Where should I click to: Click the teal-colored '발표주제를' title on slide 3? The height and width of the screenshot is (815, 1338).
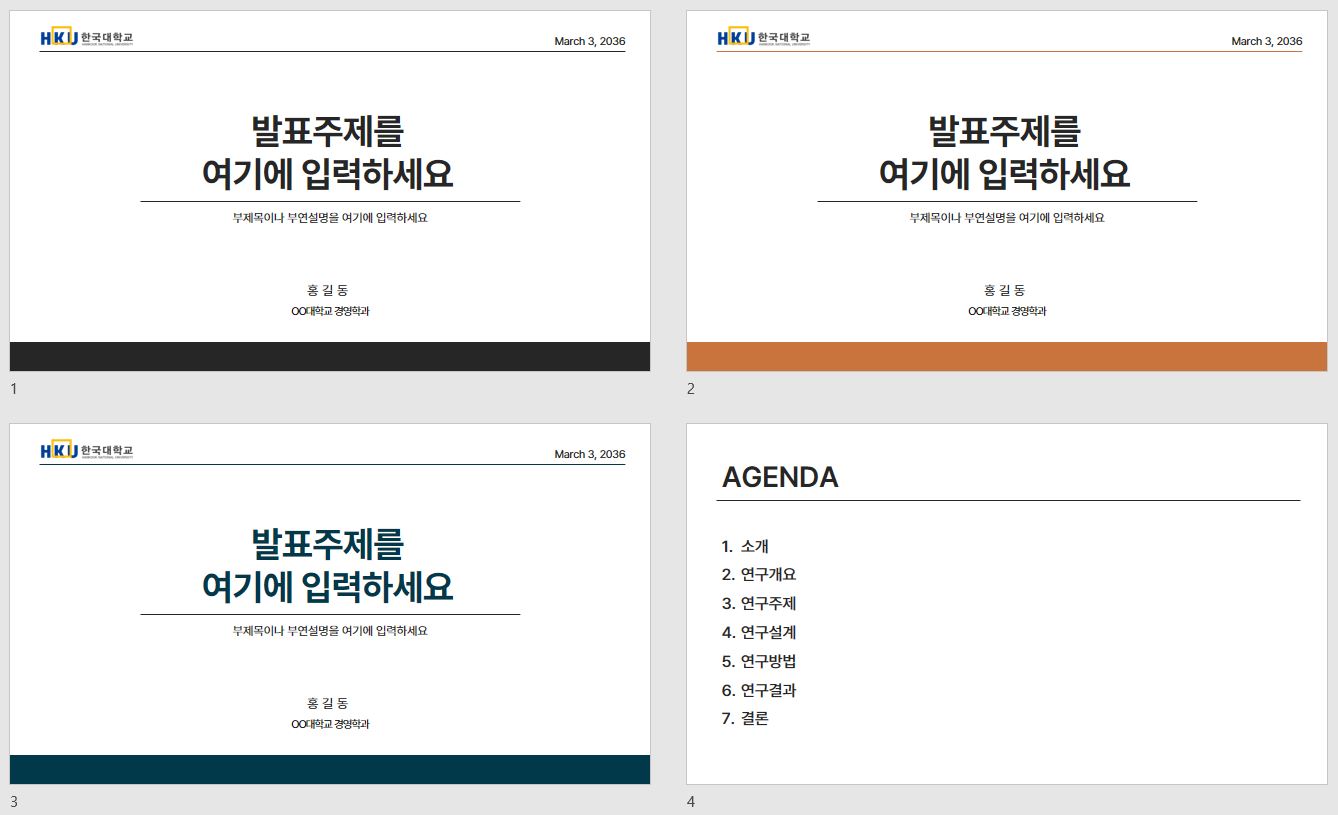(328, 544)
